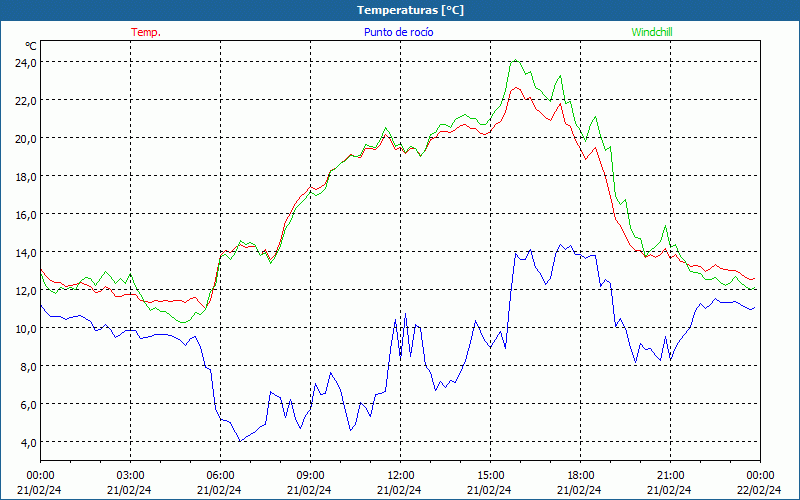800x500 pixels.
Task: Click the '24,0' y-axis value
Action: point(26,63)
